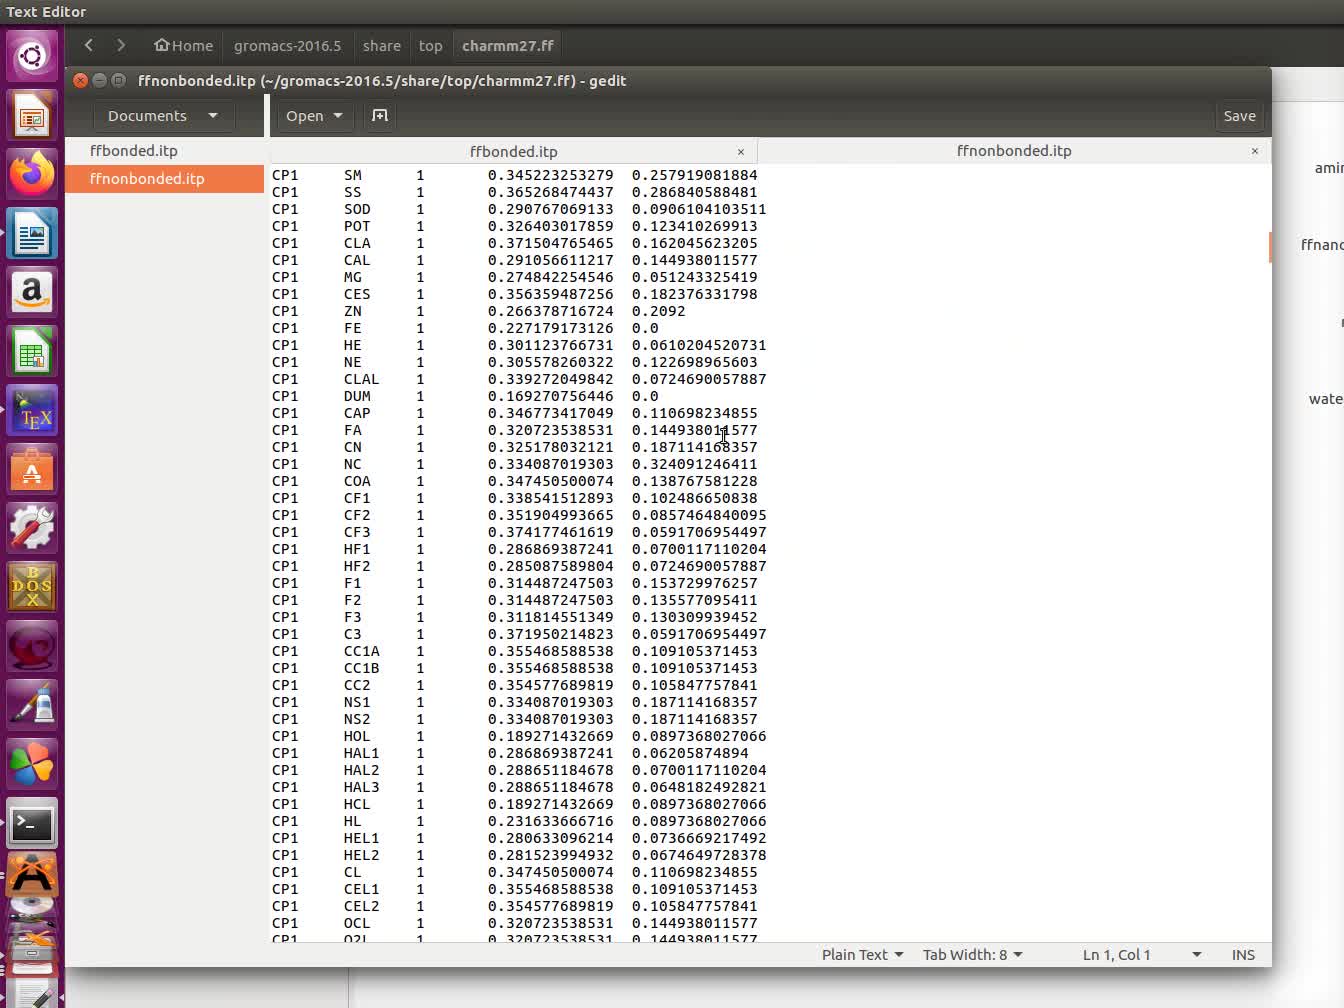Viewport: 1344px width, 1008px height.
Task: Change Plain Text highlight mode
Action: pyautogui.click(x=862, y=955)
